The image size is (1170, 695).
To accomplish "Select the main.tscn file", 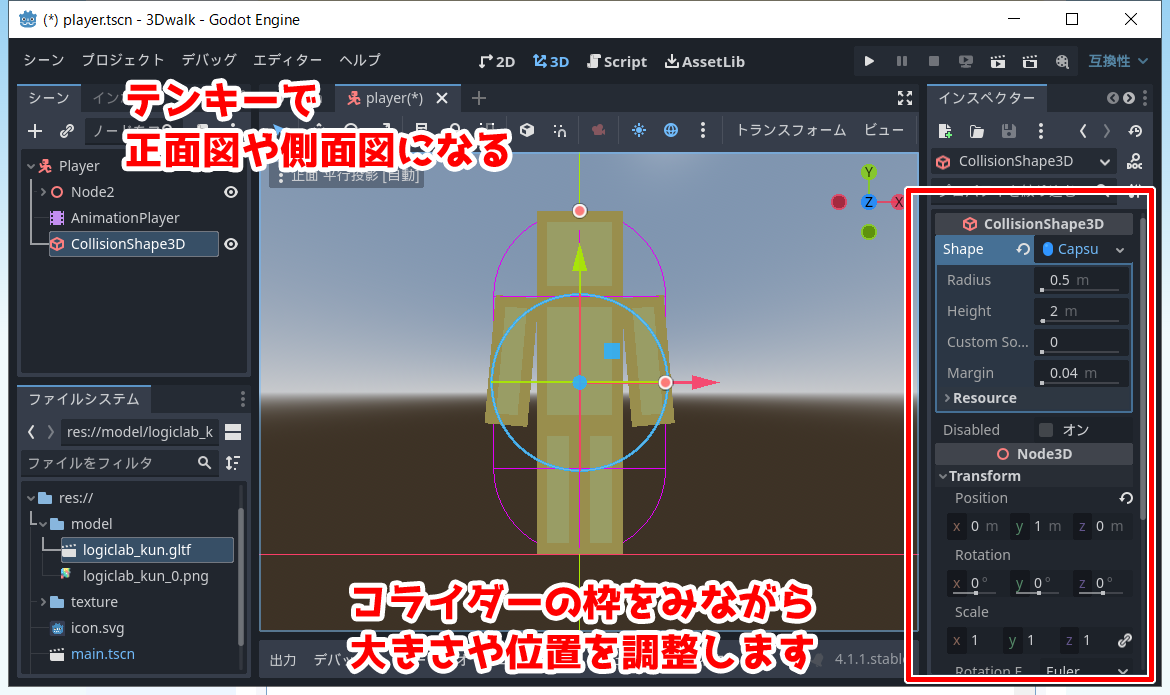I will click(x=102, y=654).
